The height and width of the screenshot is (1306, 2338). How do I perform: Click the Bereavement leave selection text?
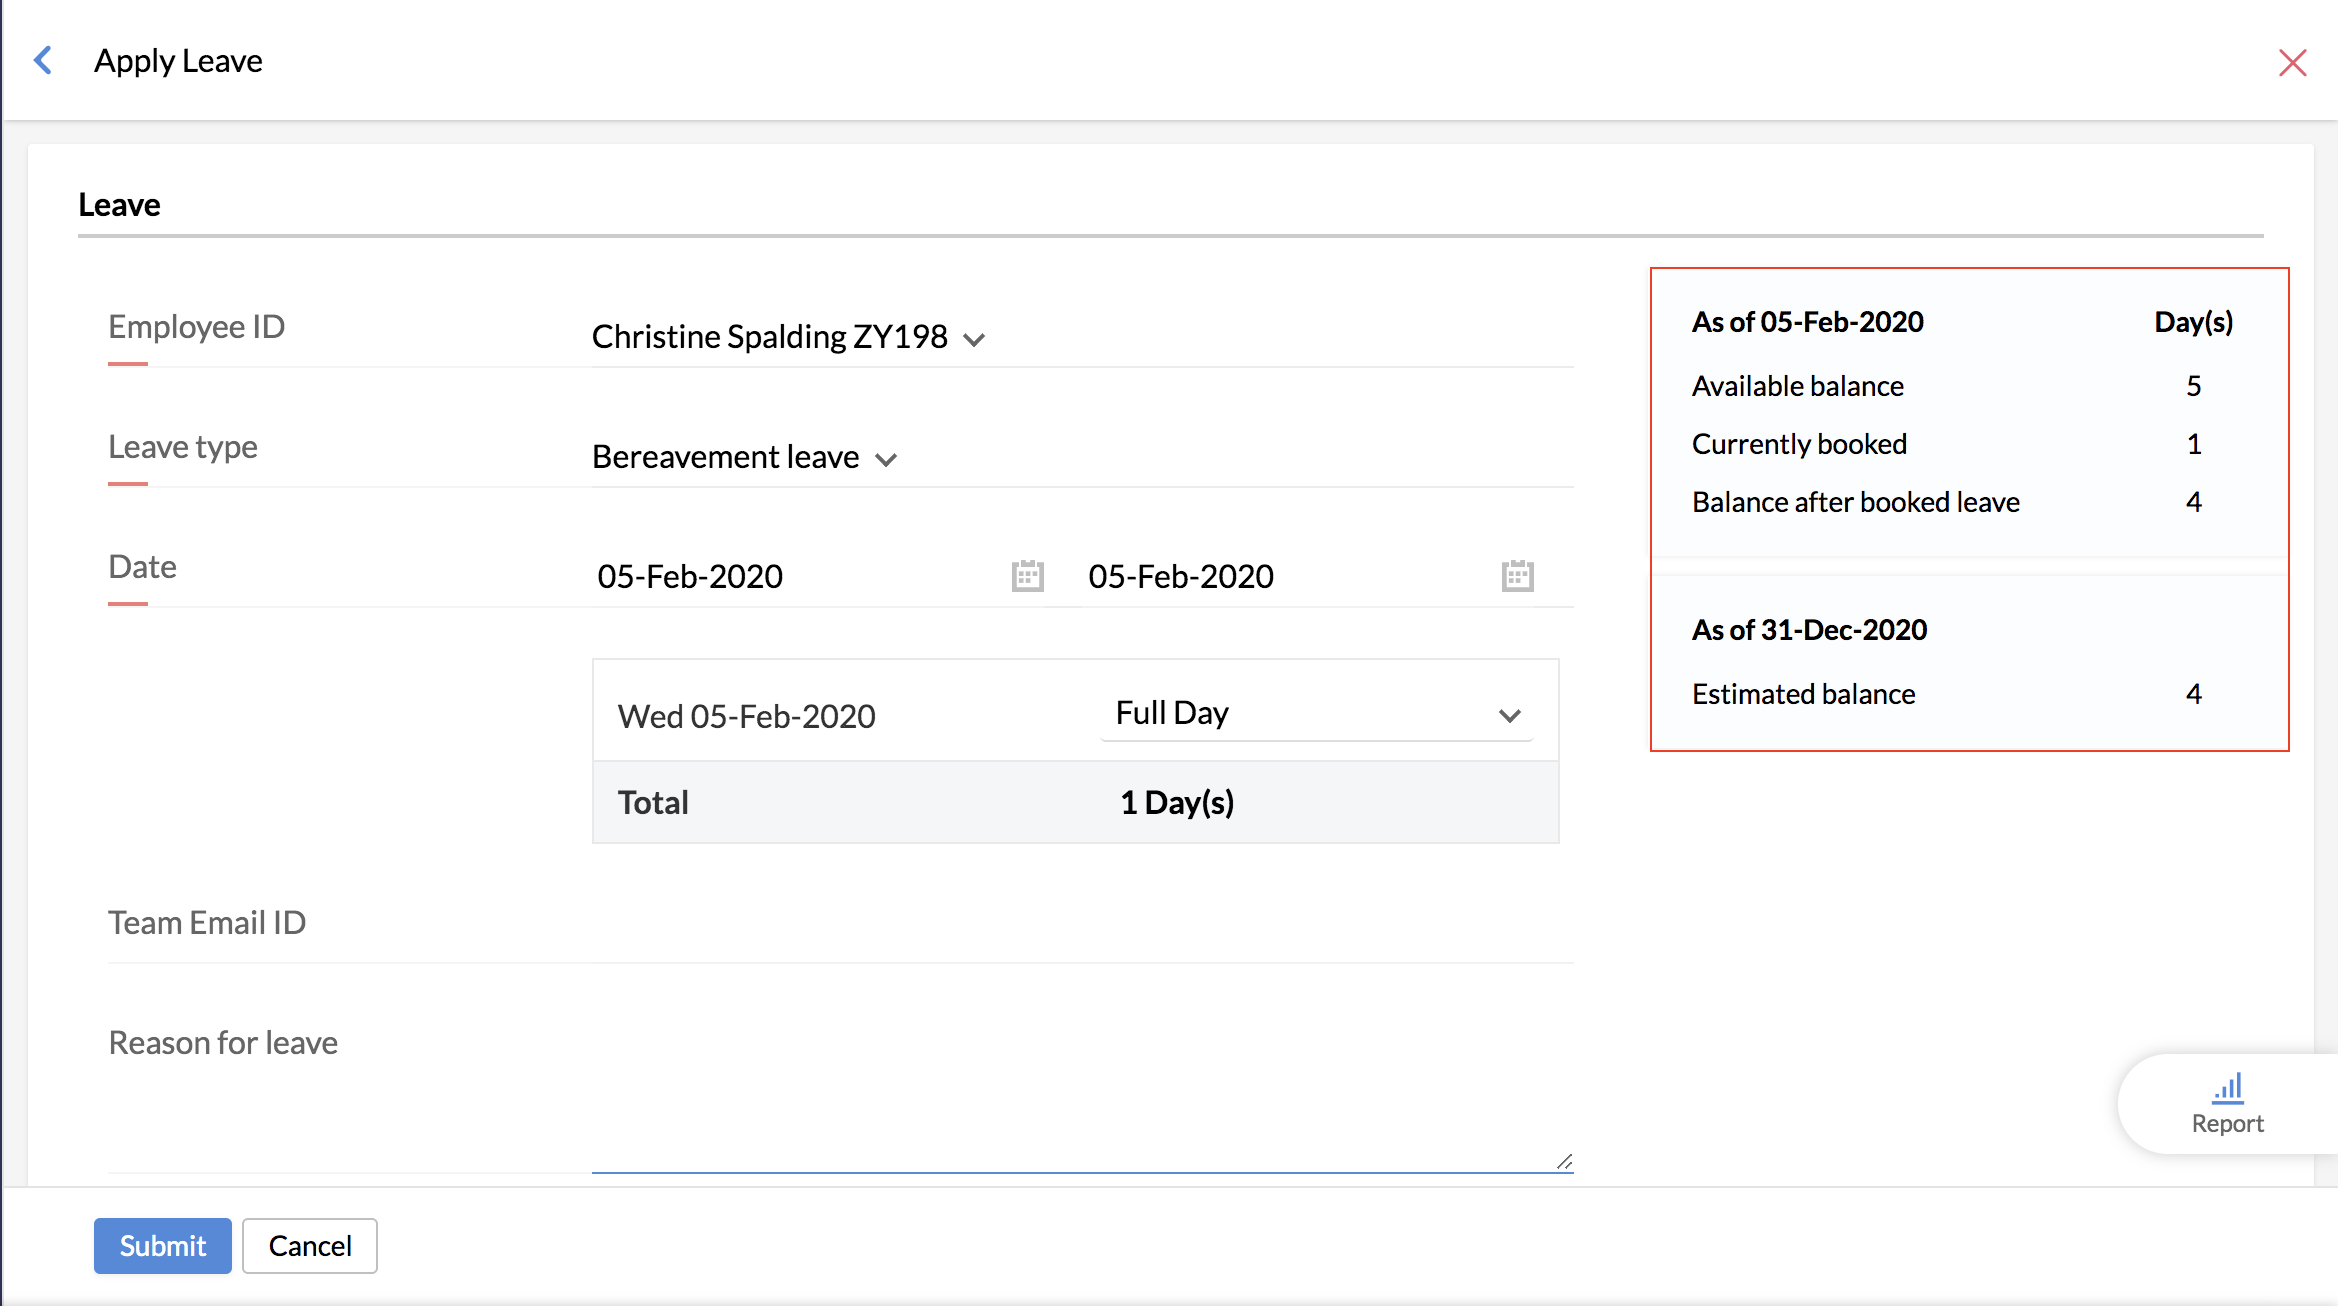coord(725,457)
